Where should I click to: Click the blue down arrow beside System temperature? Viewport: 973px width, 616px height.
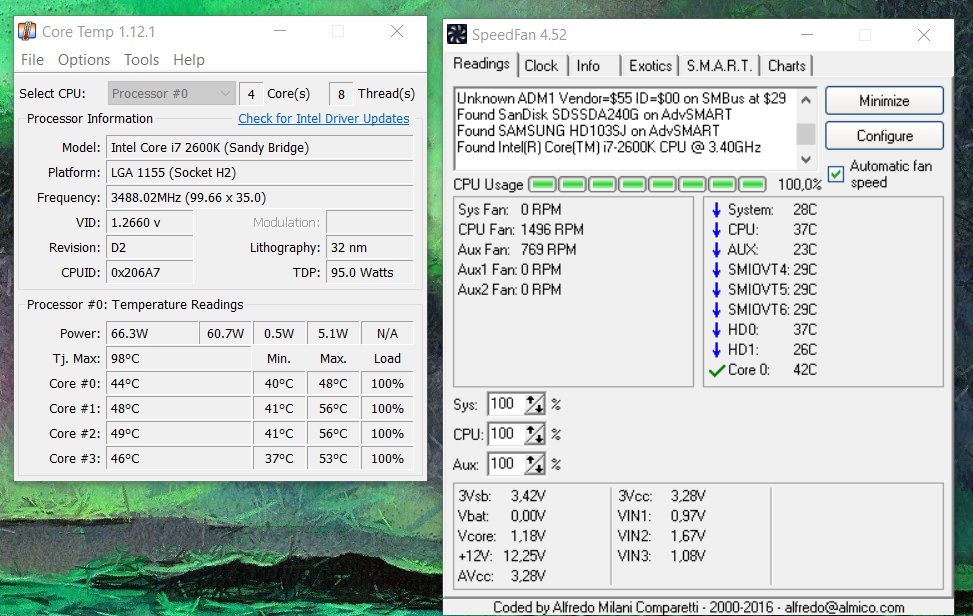pyautogui.click(x=716, y=210)
